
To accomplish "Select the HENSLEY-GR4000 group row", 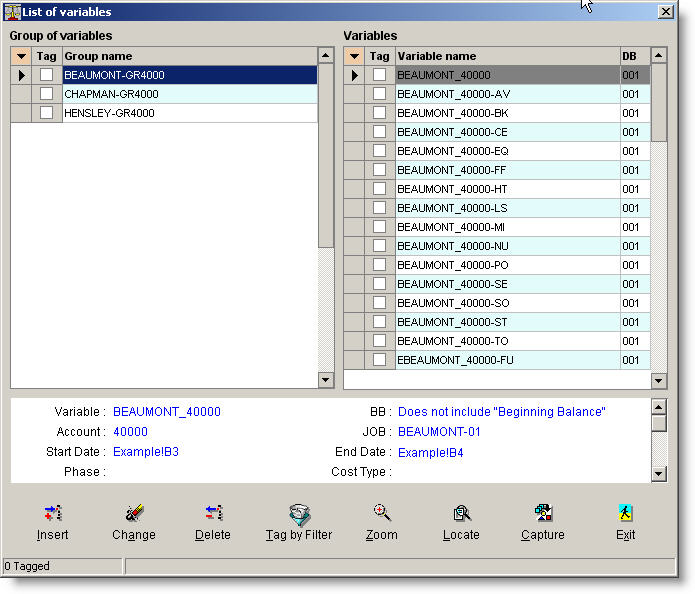I will click(190, 113).
